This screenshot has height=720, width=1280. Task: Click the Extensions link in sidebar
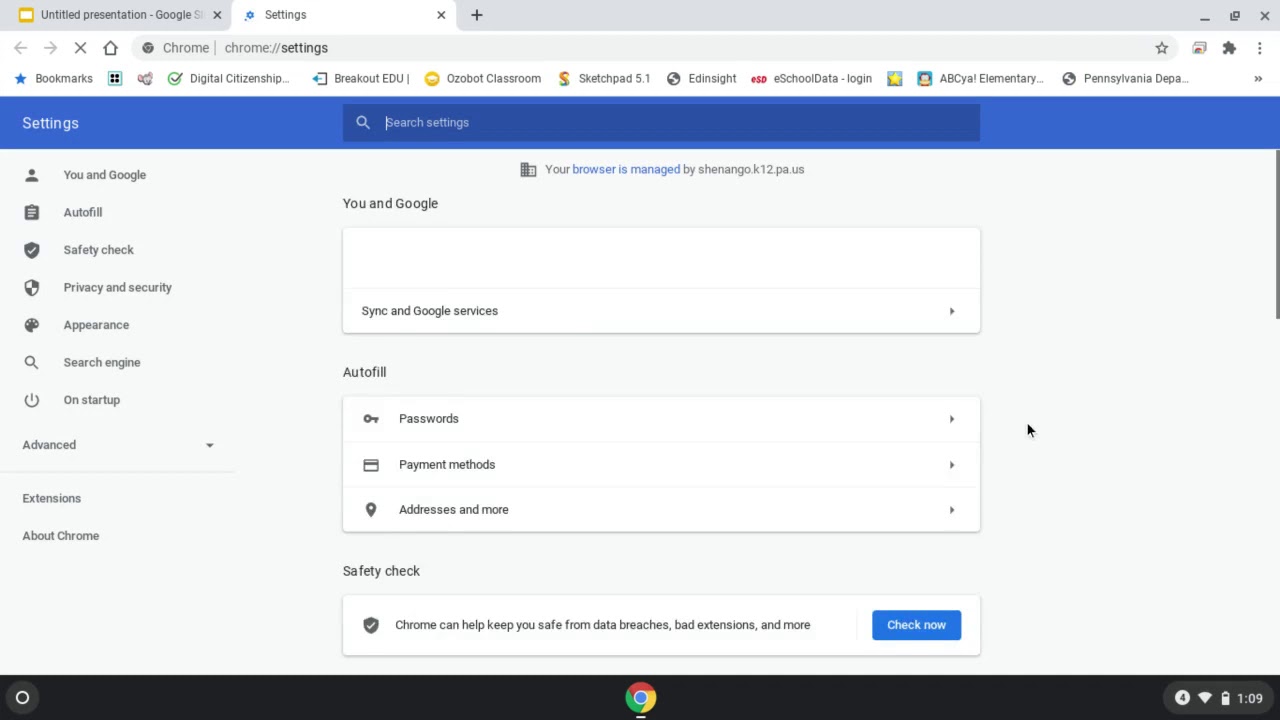pyautogui.click(x=52, y=498)
